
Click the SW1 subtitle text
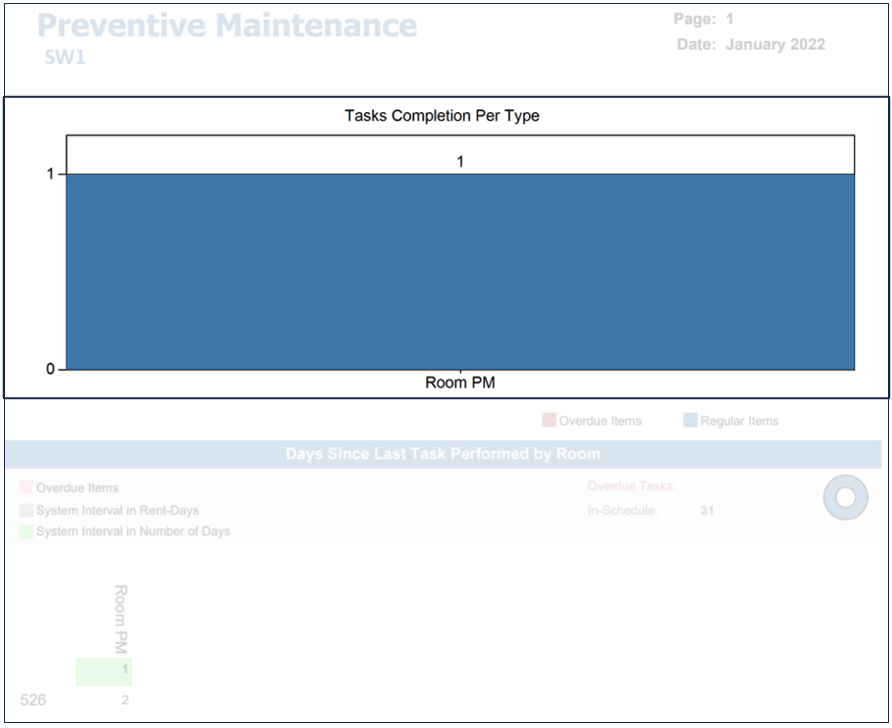click(65, 58)
